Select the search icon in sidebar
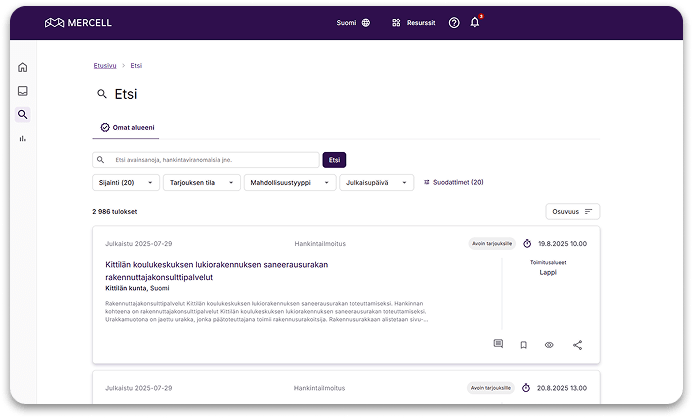This screenshot has width=693, height=418. click(23, 114)
